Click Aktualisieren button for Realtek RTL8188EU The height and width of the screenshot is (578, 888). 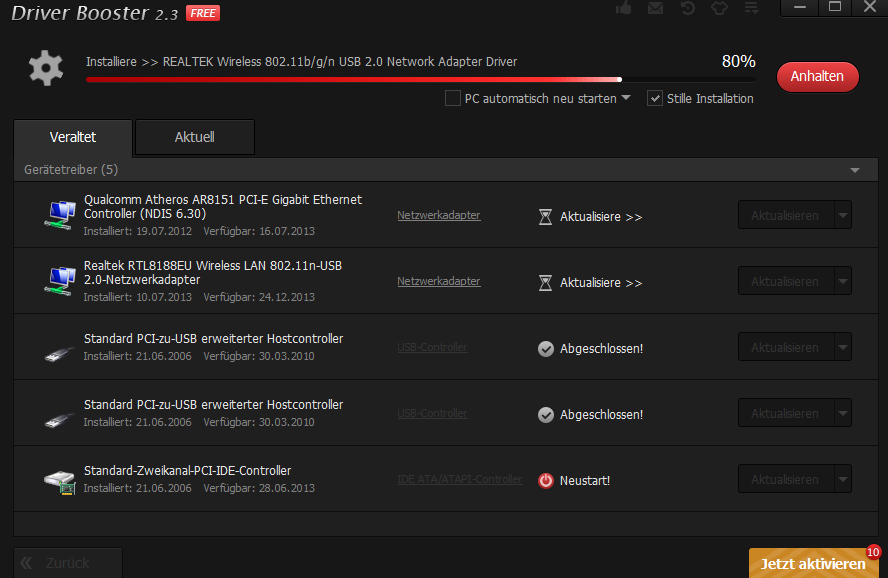click(x=785, y=281)
